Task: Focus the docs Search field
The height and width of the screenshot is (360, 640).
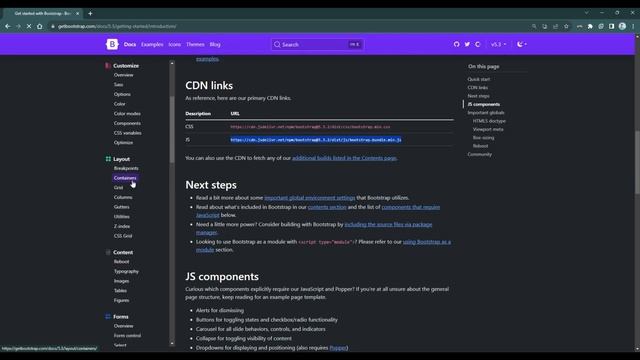Action: pyautogui.click(x=318, y=44)
